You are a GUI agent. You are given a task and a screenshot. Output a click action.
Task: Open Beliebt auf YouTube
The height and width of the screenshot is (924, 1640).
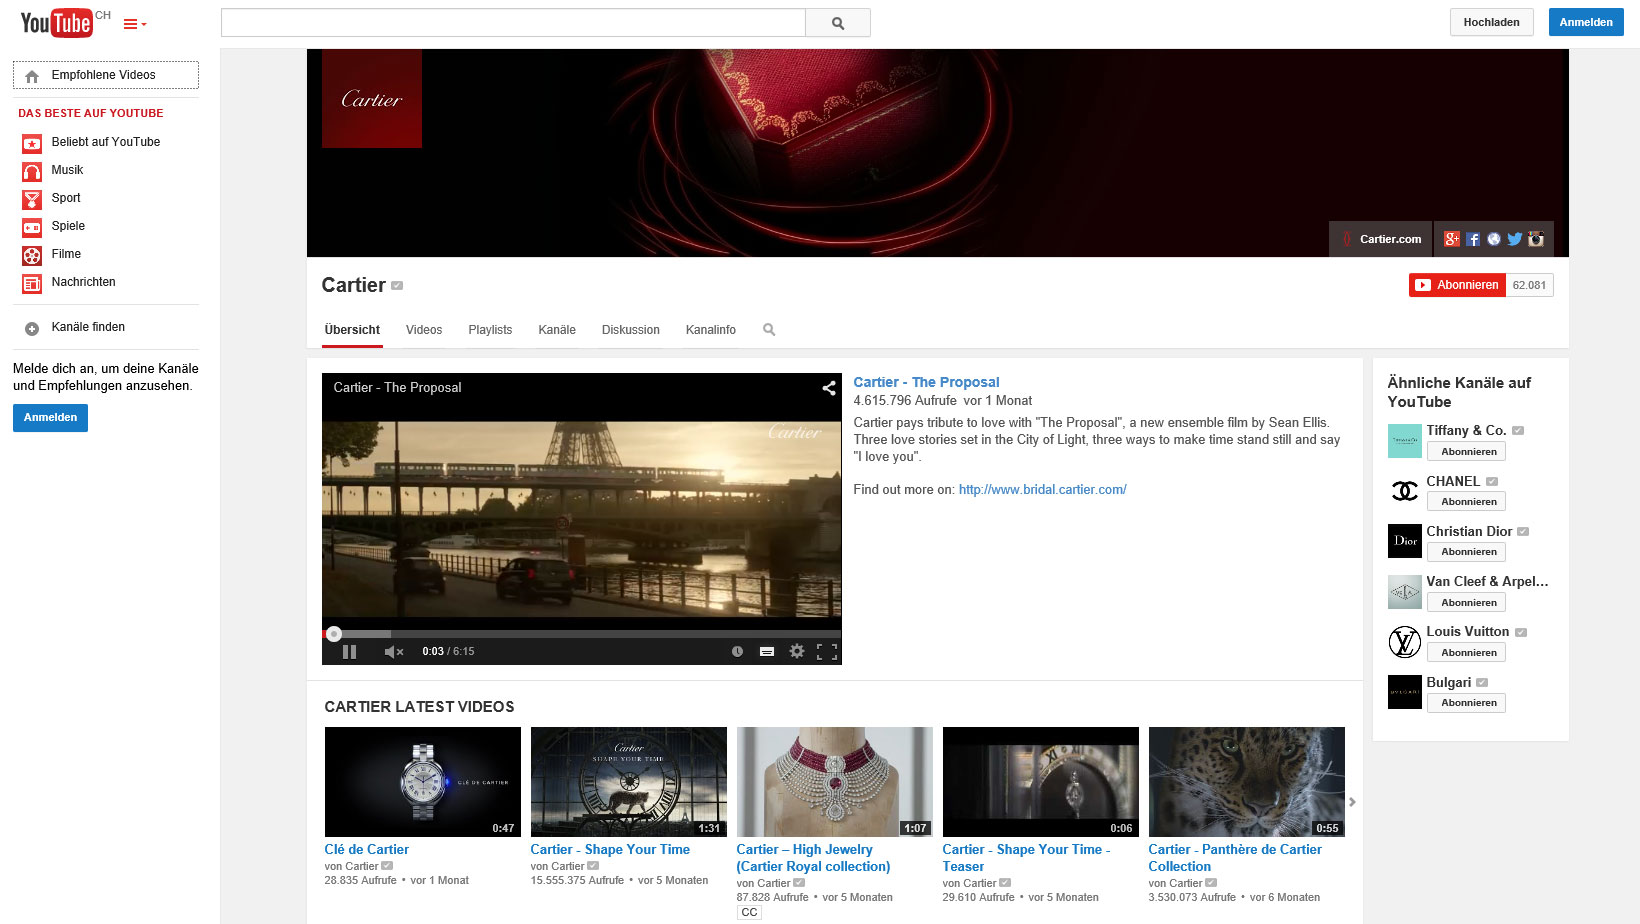coord(106,142)
